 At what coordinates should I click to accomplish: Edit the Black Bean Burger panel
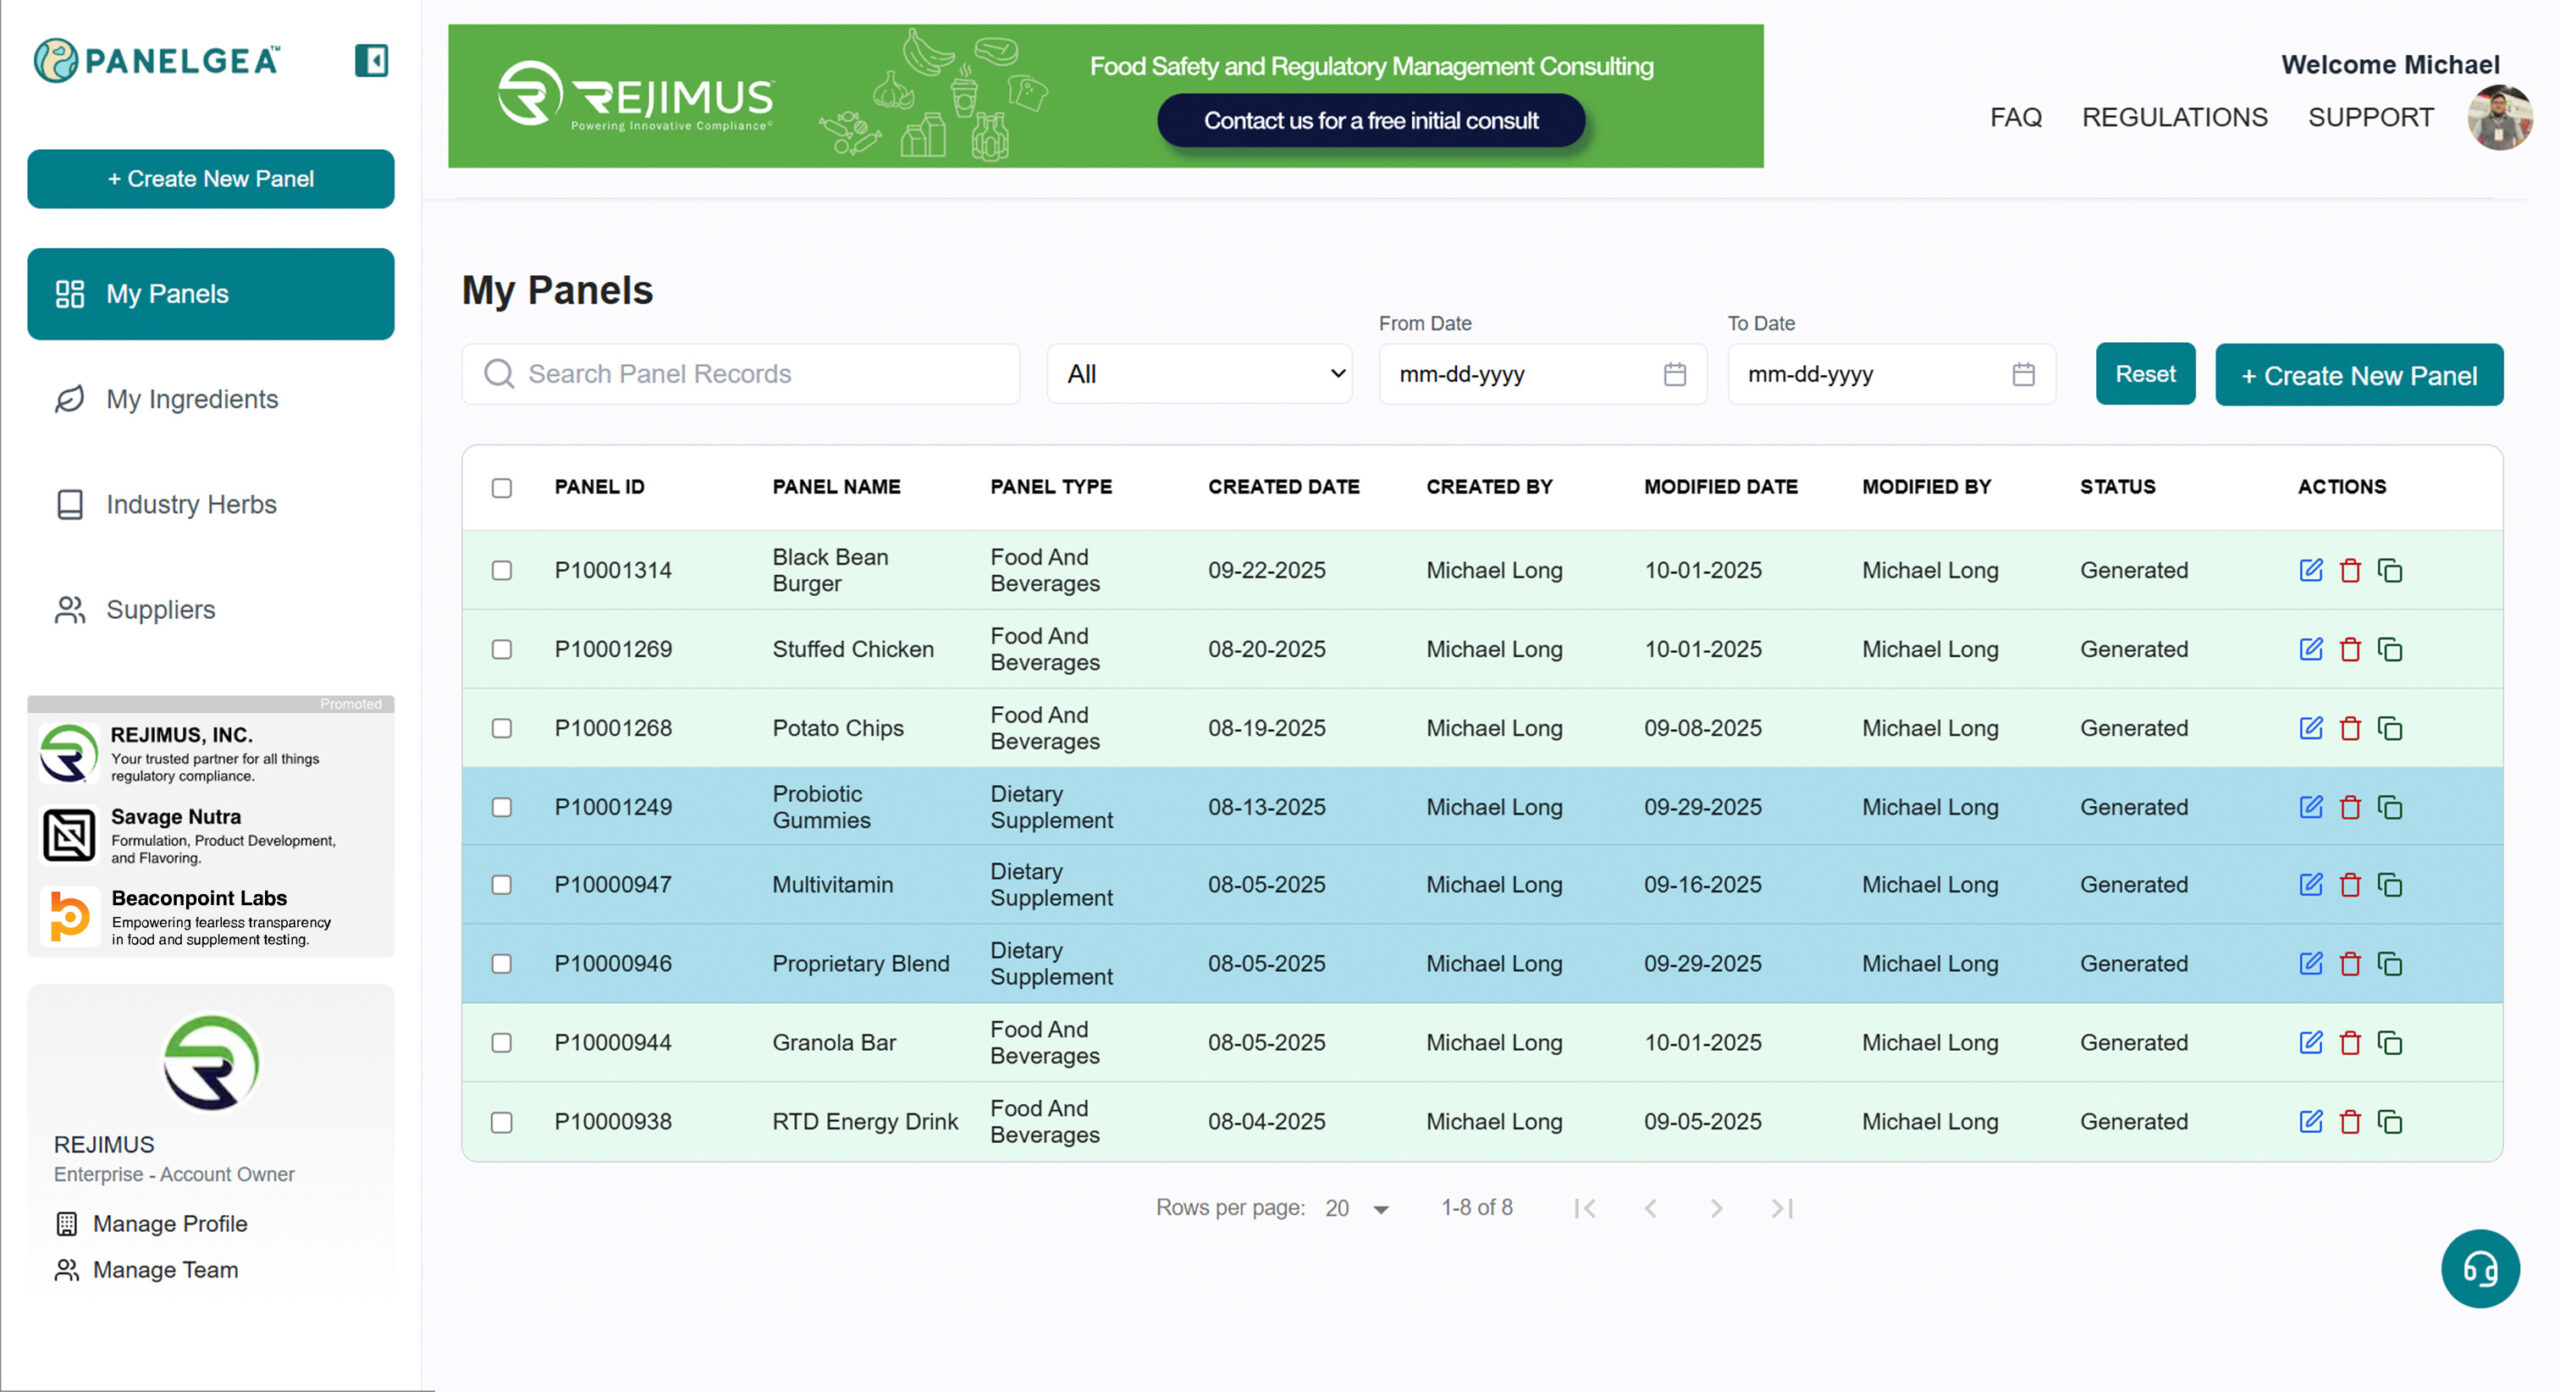tap(2310, 570)
